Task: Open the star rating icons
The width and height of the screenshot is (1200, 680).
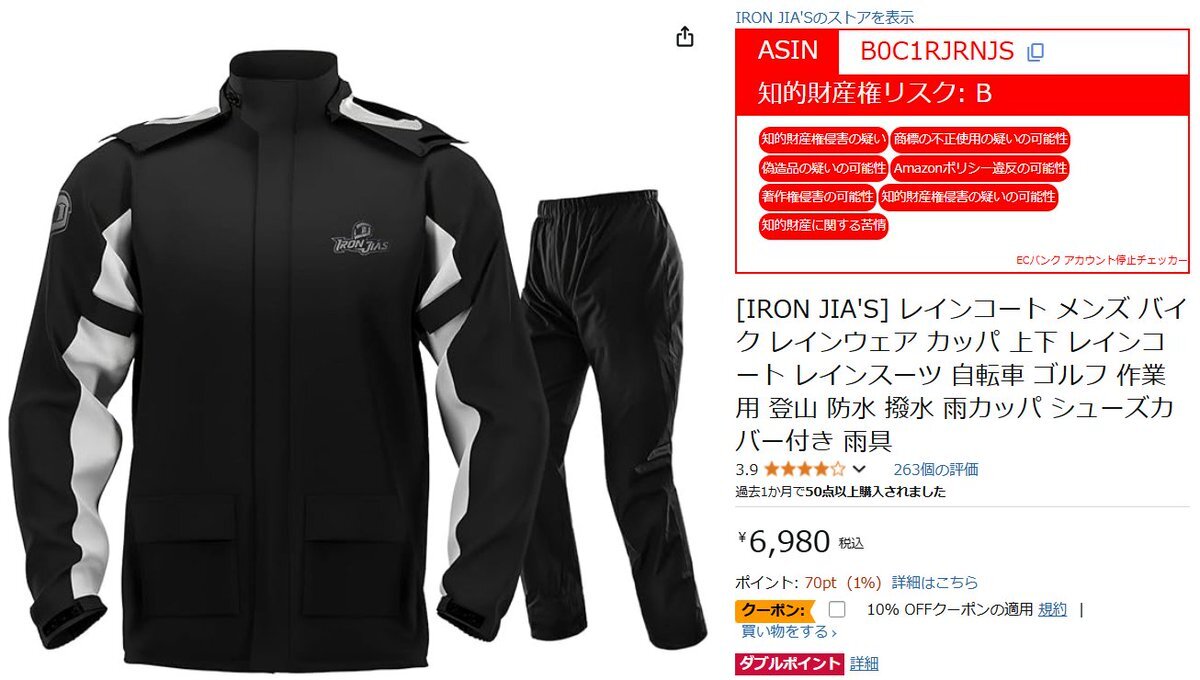Action: click(x=805, y=469)
